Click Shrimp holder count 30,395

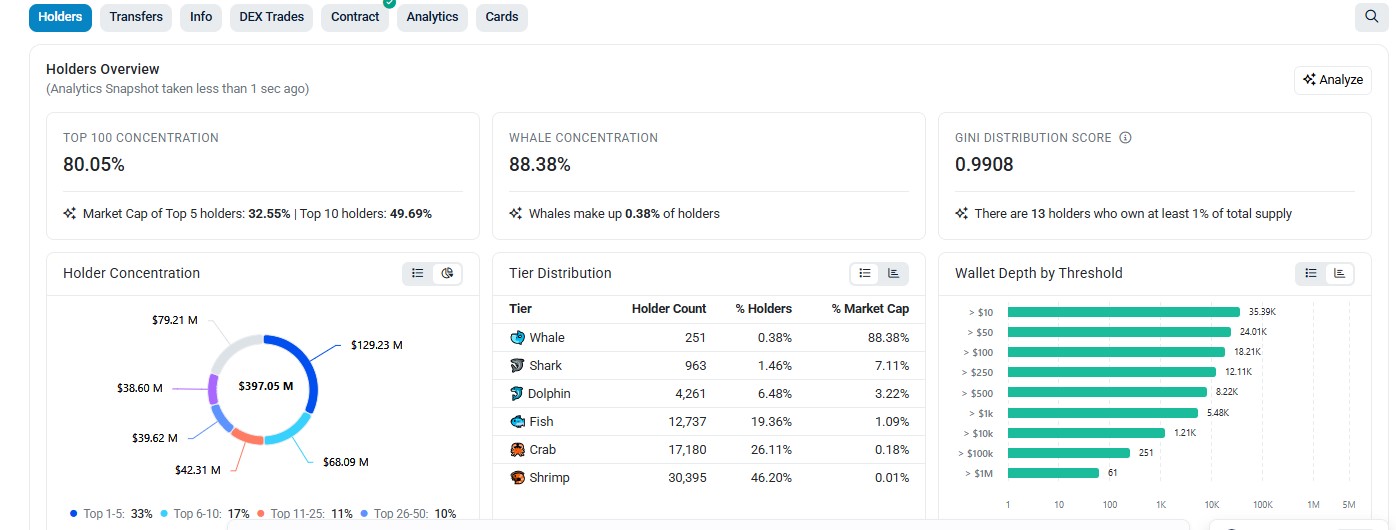coord(687,478)
